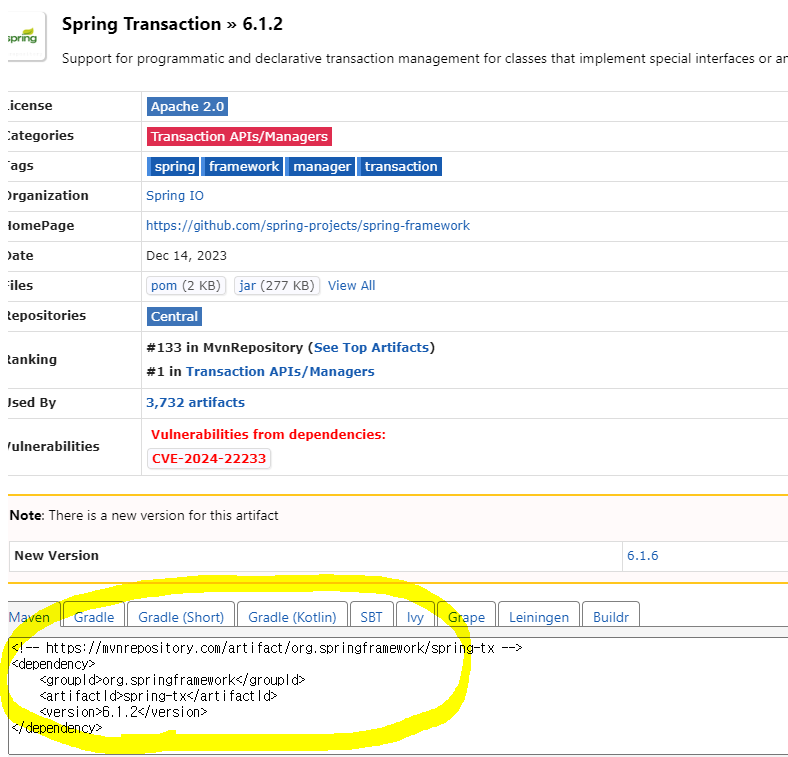This screenshot has height=757, width=788.
Task: Click the date Dec 14, 2023
Action: click(186, 256)
